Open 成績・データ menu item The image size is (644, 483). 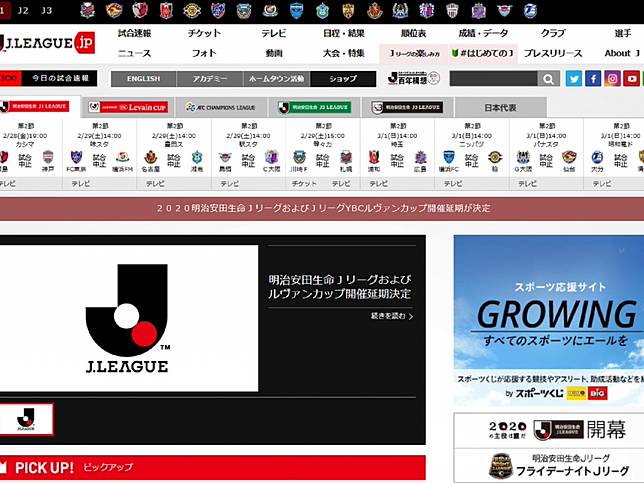point(483,33)
